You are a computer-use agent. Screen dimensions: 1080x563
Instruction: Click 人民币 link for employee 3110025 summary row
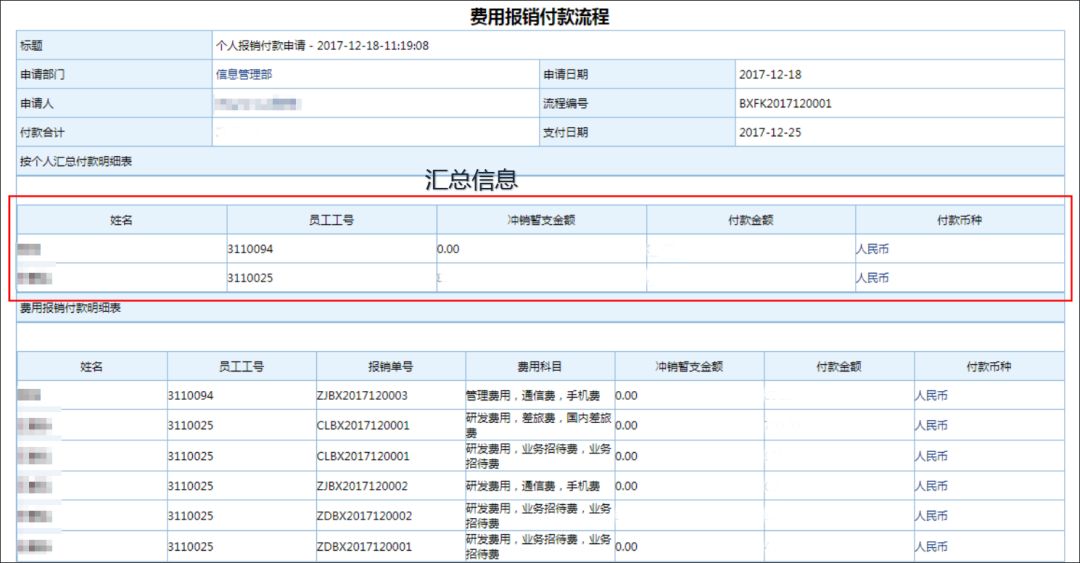point(872,278)
